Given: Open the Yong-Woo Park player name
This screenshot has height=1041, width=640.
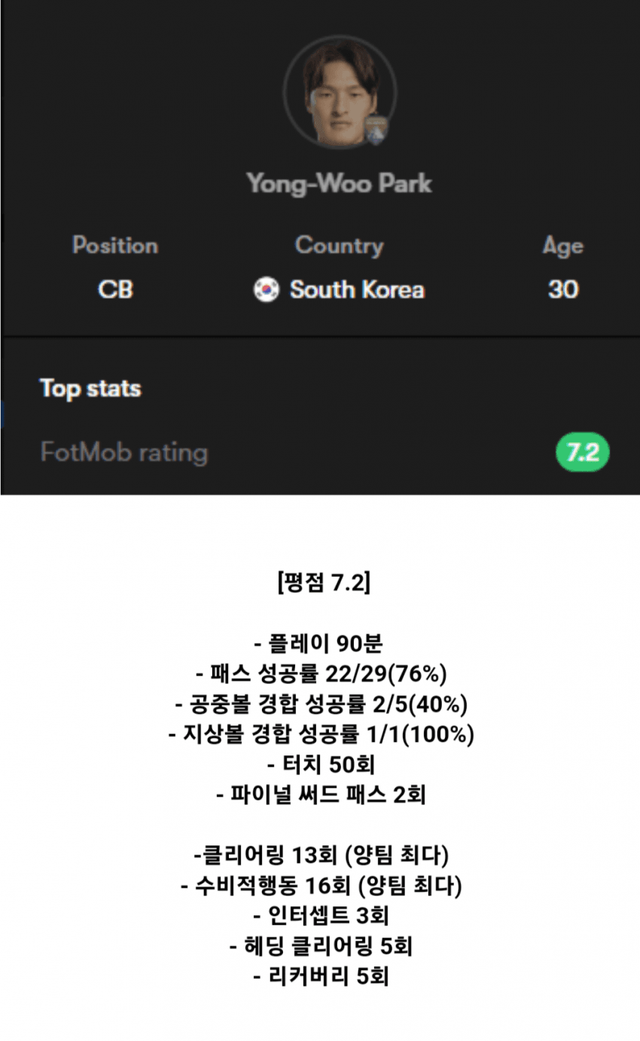Looking at the screenshot, I should (339, 184).
